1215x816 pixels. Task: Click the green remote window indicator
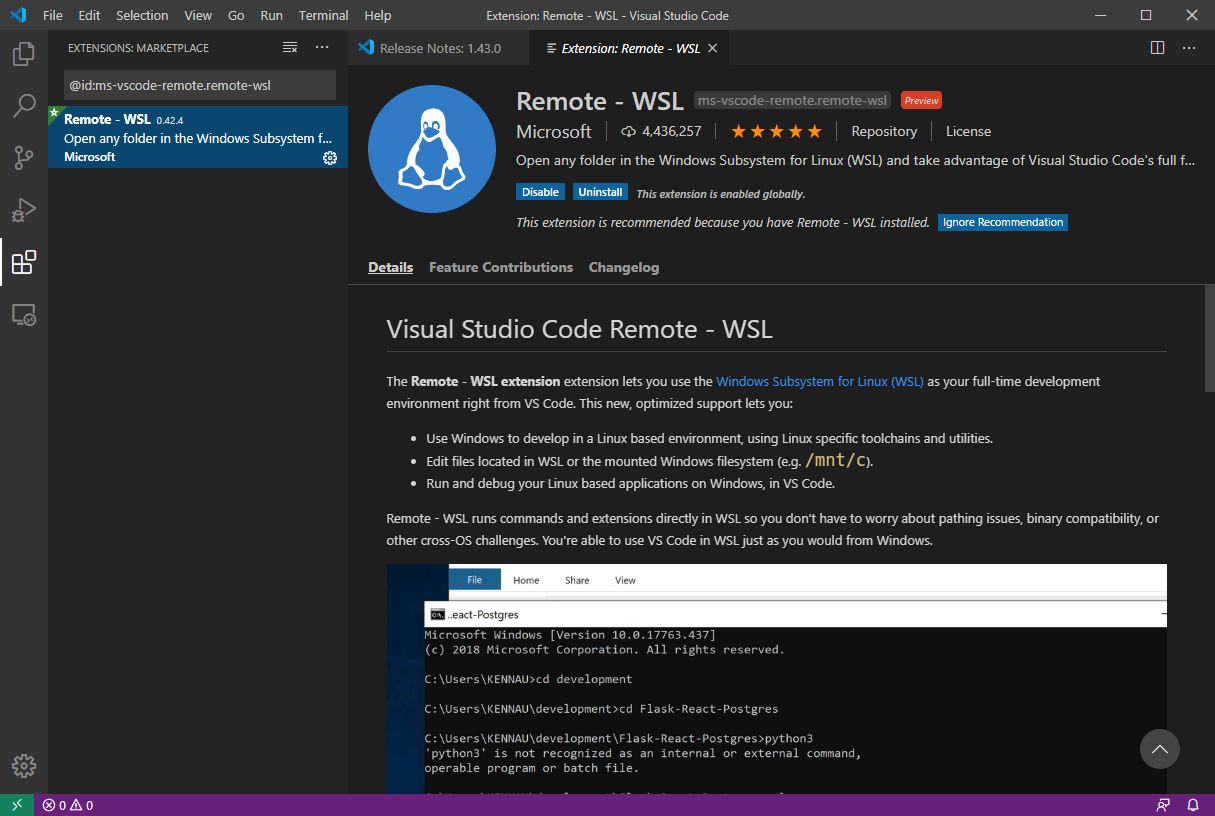tap(17, 805)
